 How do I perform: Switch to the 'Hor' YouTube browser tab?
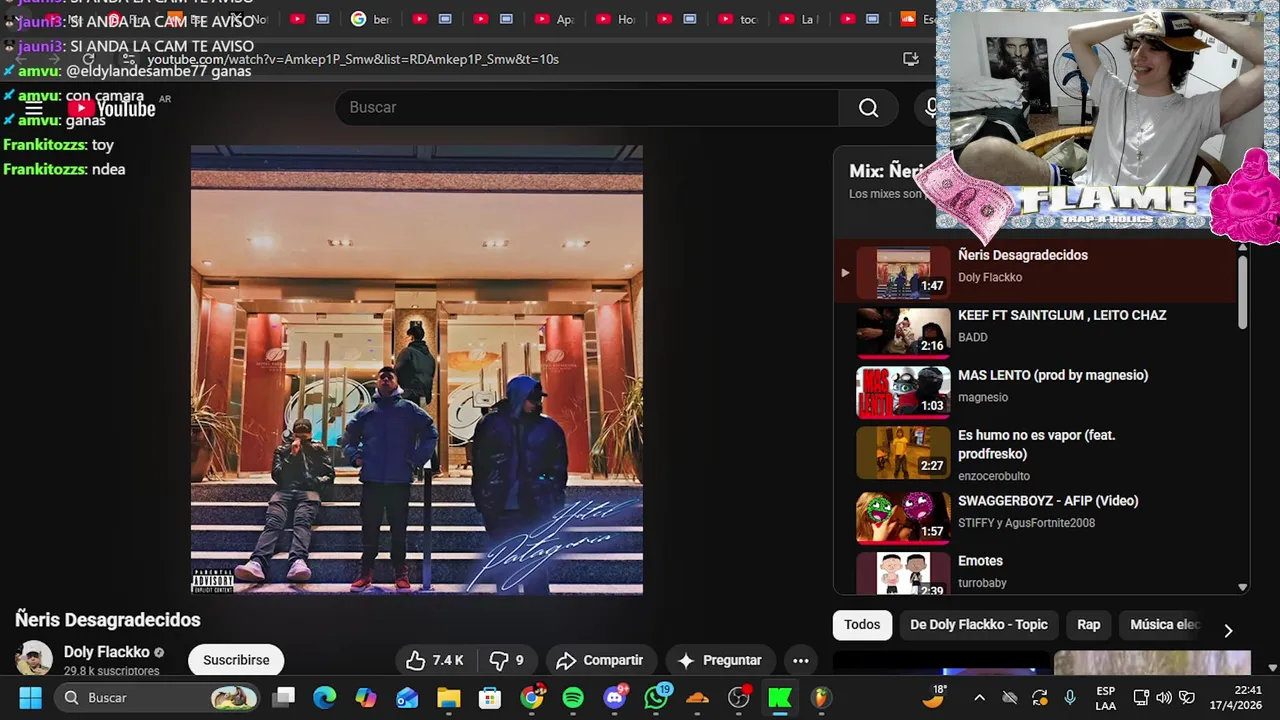tap(614, 19)
